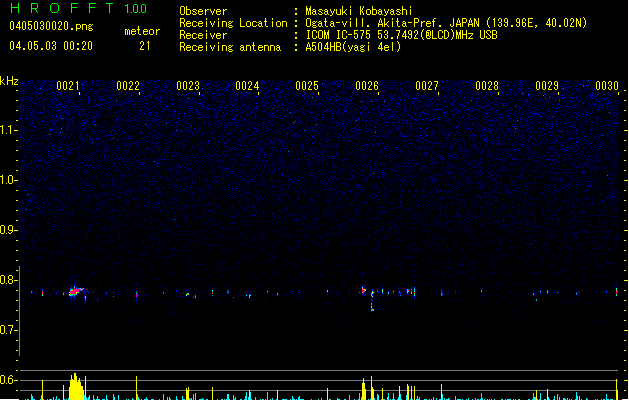Click the 0023 time marker
629x400 pixels.
click(188, 86)
